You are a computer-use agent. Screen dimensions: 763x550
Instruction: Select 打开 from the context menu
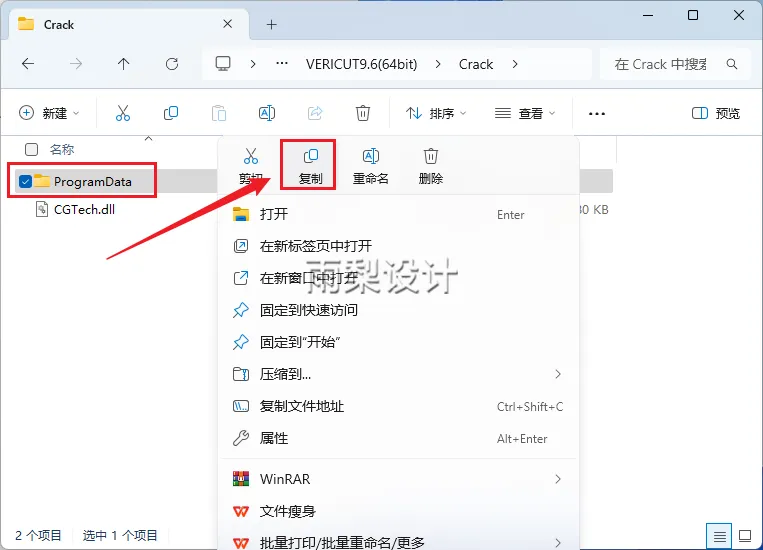[398, 214]
